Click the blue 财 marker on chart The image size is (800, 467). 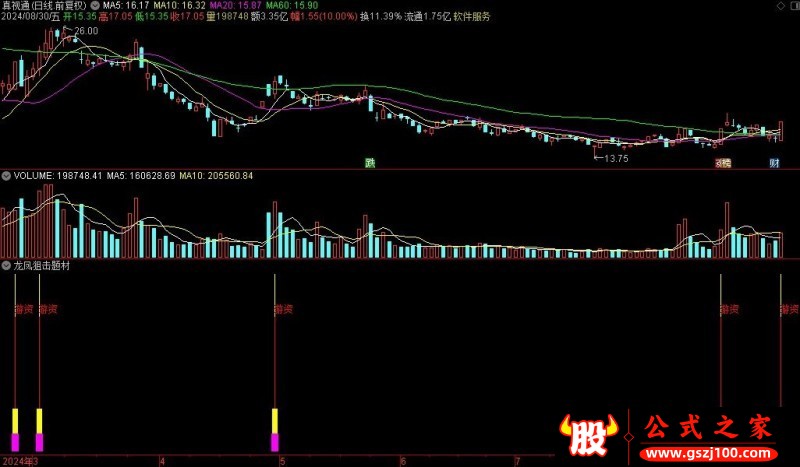[x=774, y=163]
